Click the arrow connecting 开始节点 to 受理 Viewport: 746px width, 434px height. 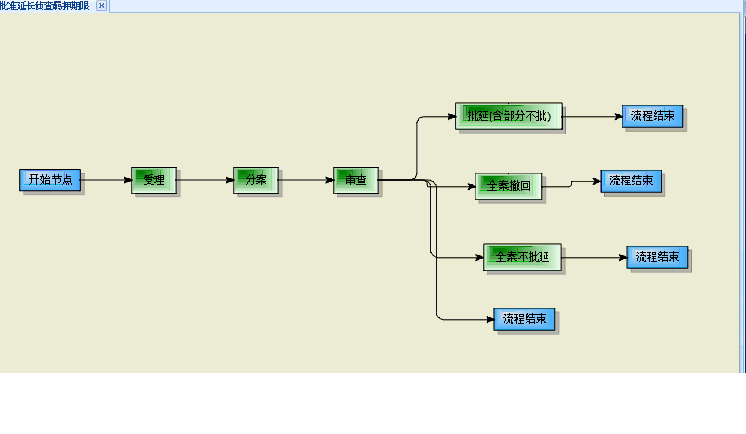click(x=106, y=180)
